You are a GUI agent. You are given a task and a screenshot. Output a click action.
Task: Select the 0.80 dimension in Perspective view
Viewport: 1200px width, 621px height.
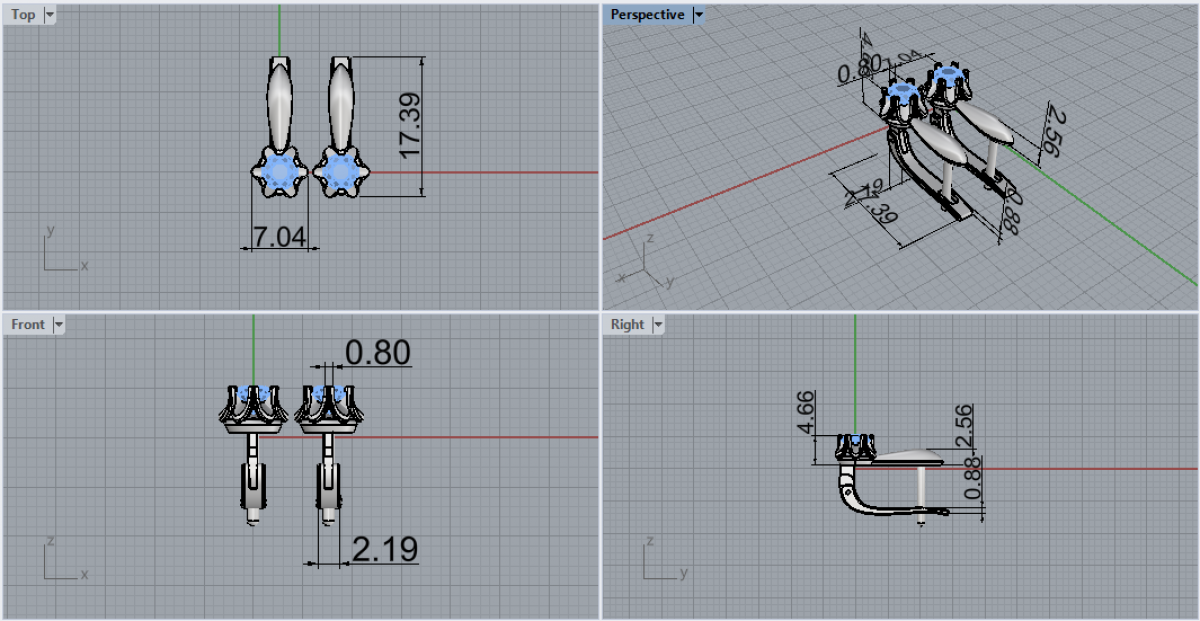coord(860,68)
